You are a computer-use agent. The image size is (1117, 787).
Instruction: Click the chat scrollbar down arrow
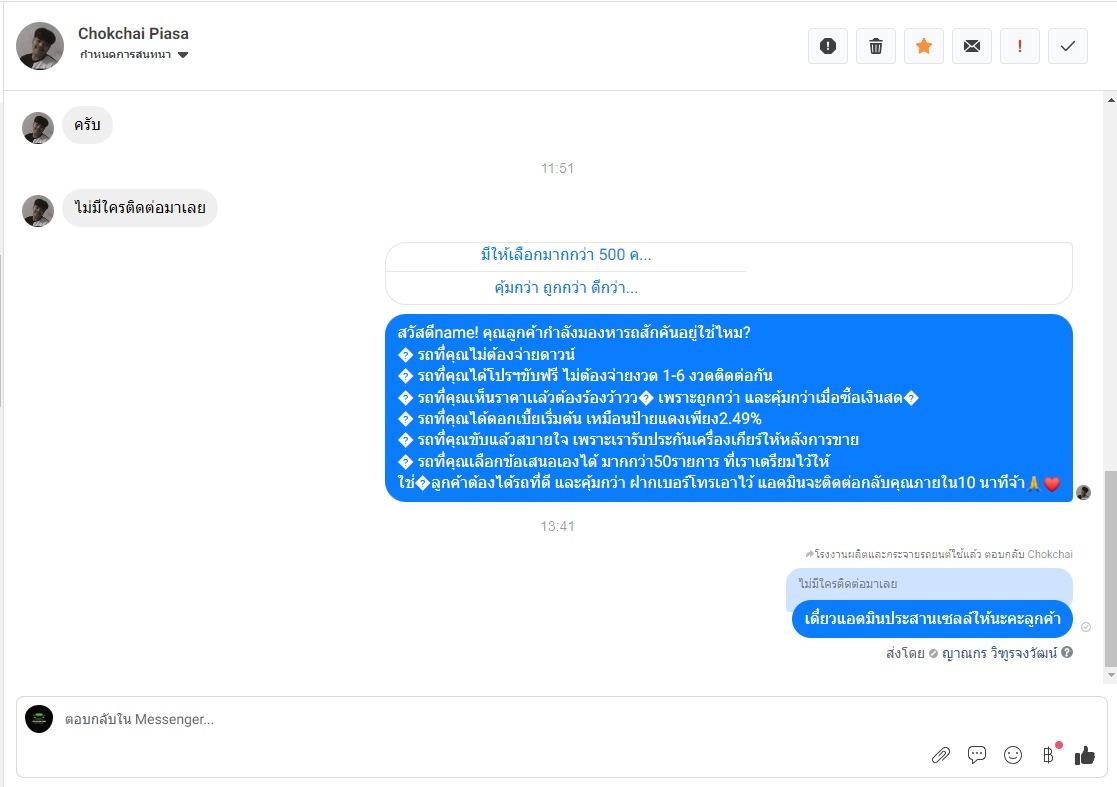[x=1111, y=674]
